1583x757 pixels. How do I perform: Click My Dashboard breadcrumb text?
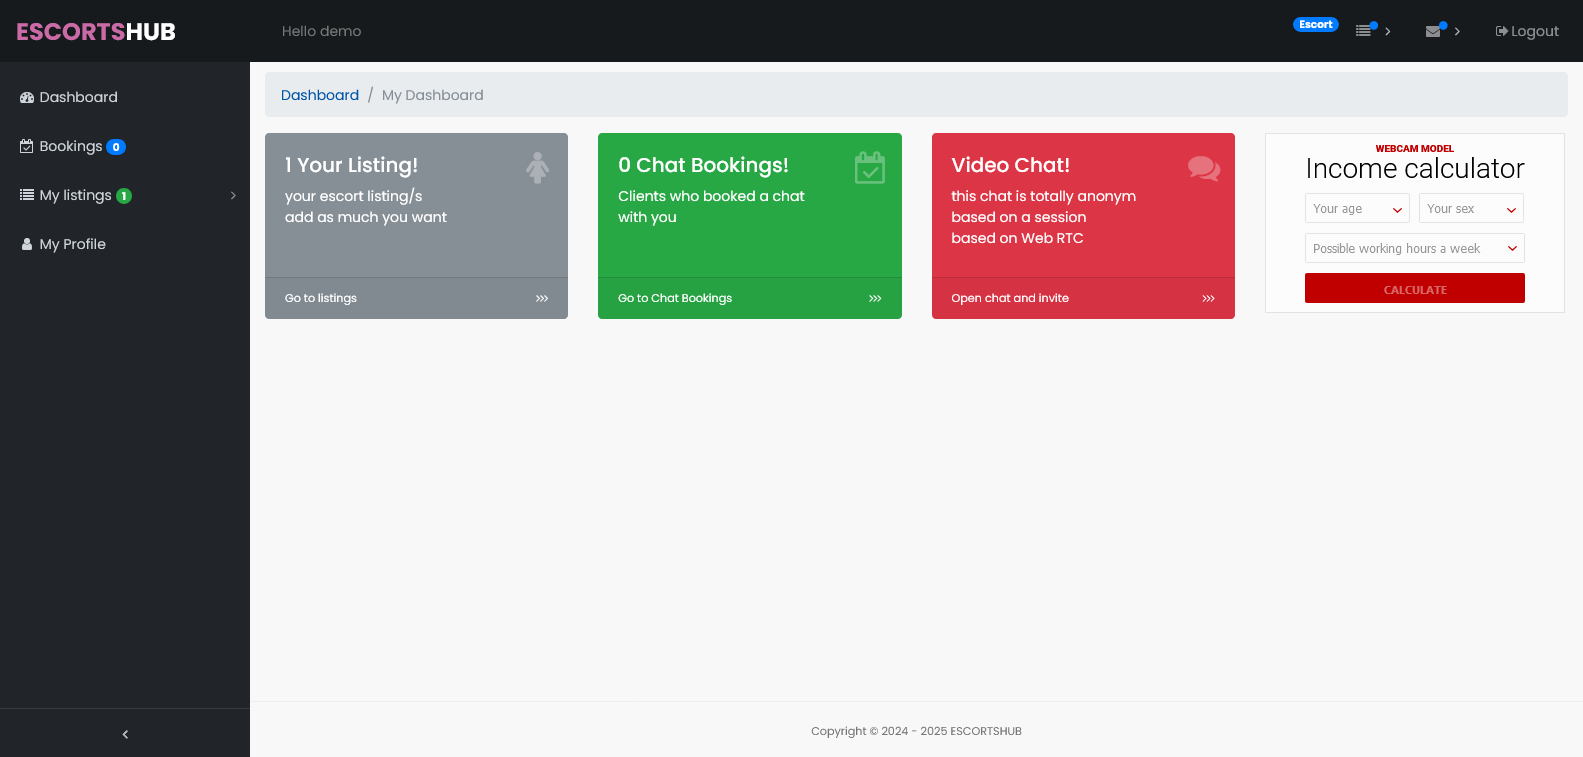click(433, 95)
